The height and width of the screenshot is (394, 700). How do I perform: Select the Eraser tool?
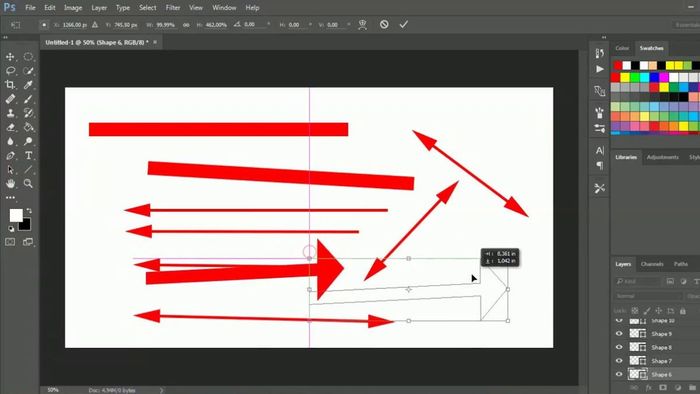[x=10, y=127]
